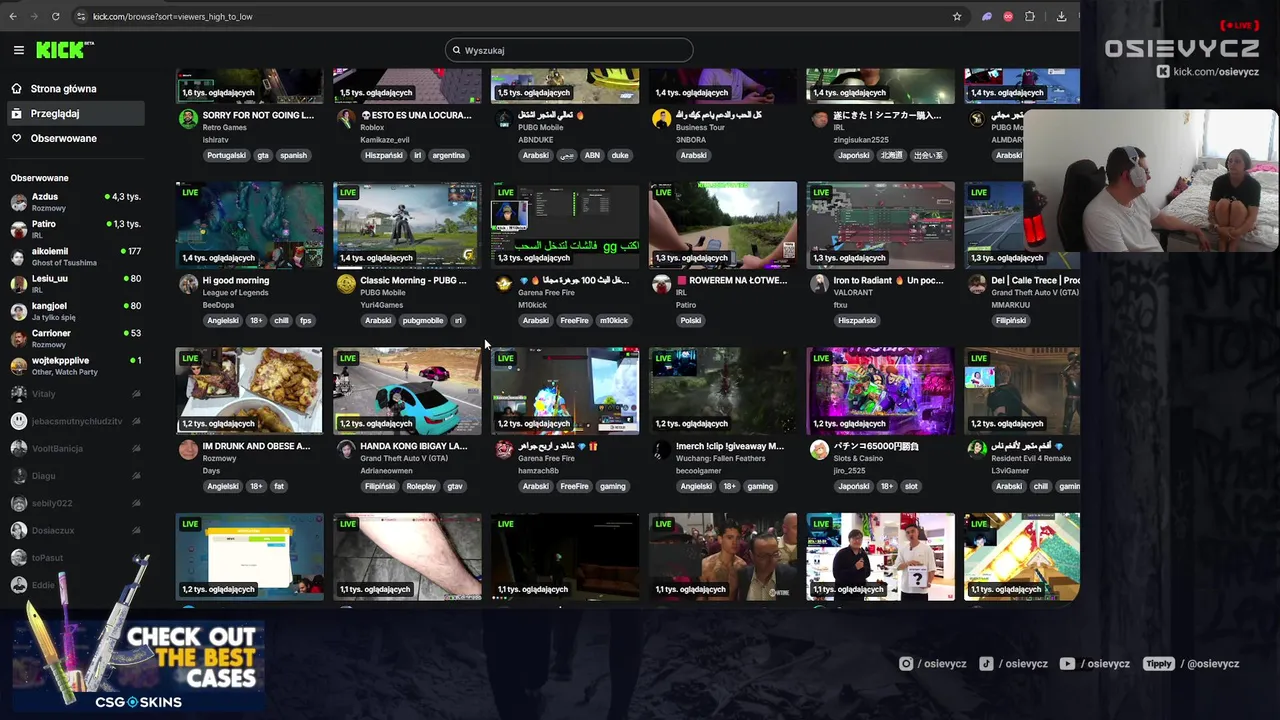This screenshot has height=720, width=1280.
Task: Open the Business Tour category link
Action: [x=699, y=128]
